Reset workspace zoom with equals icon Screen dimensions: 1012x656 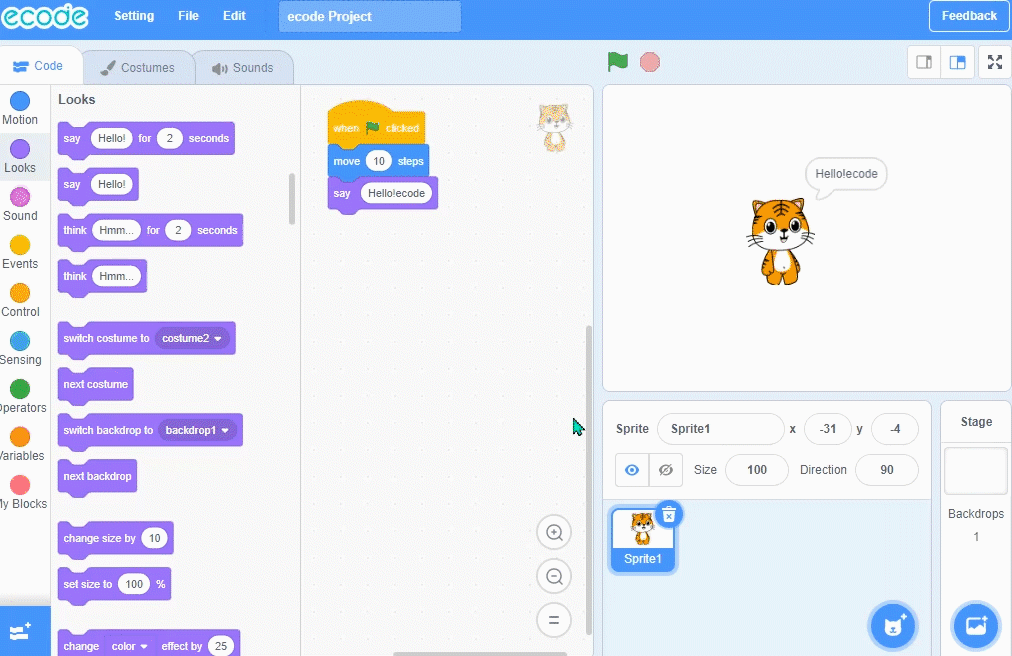point(554,620)
